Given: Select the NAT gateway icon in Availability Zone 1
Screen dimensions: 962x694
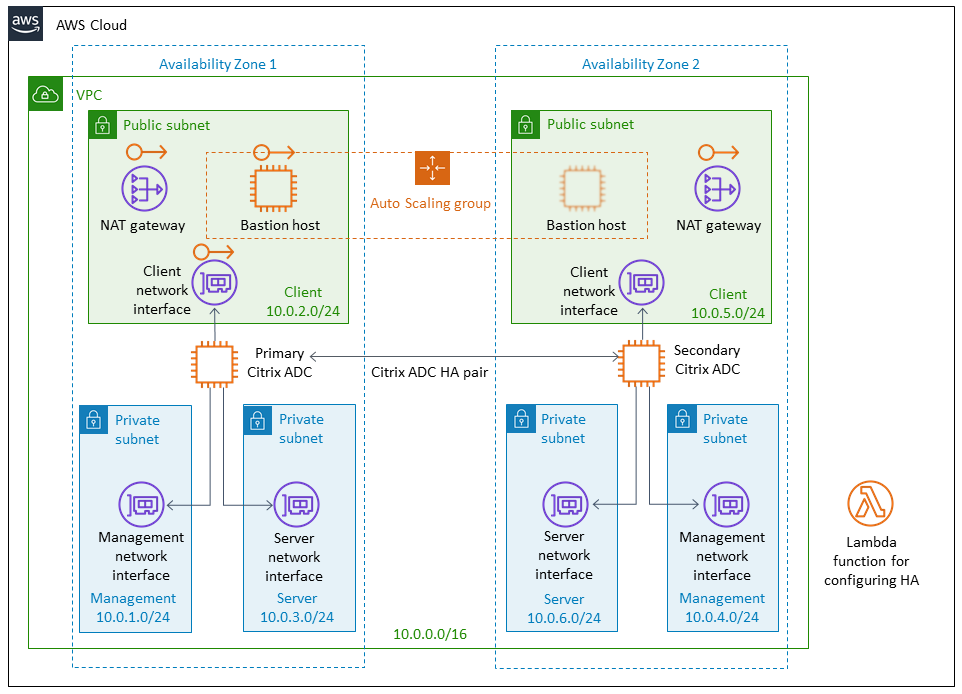Looking at the screenshot, I should pos(144,188).
